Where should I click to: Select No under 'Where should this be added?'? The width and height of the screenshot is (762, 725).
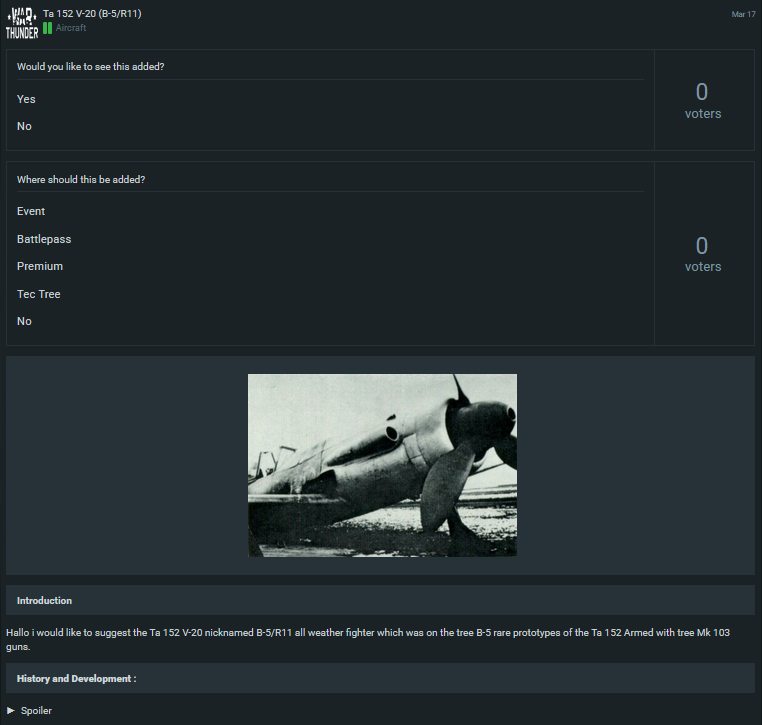[x=24, y=321]
